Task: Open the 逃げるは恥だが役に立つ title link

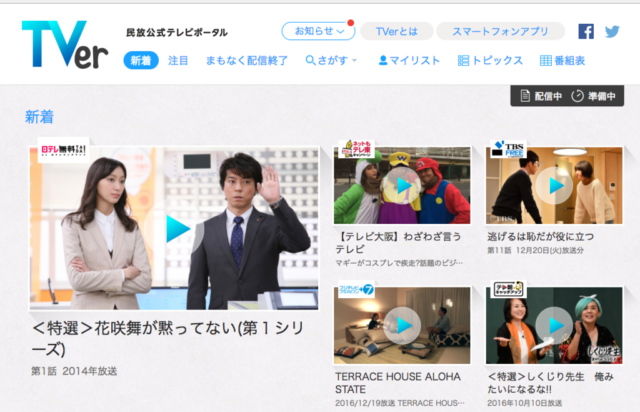Action: point(540,236)
